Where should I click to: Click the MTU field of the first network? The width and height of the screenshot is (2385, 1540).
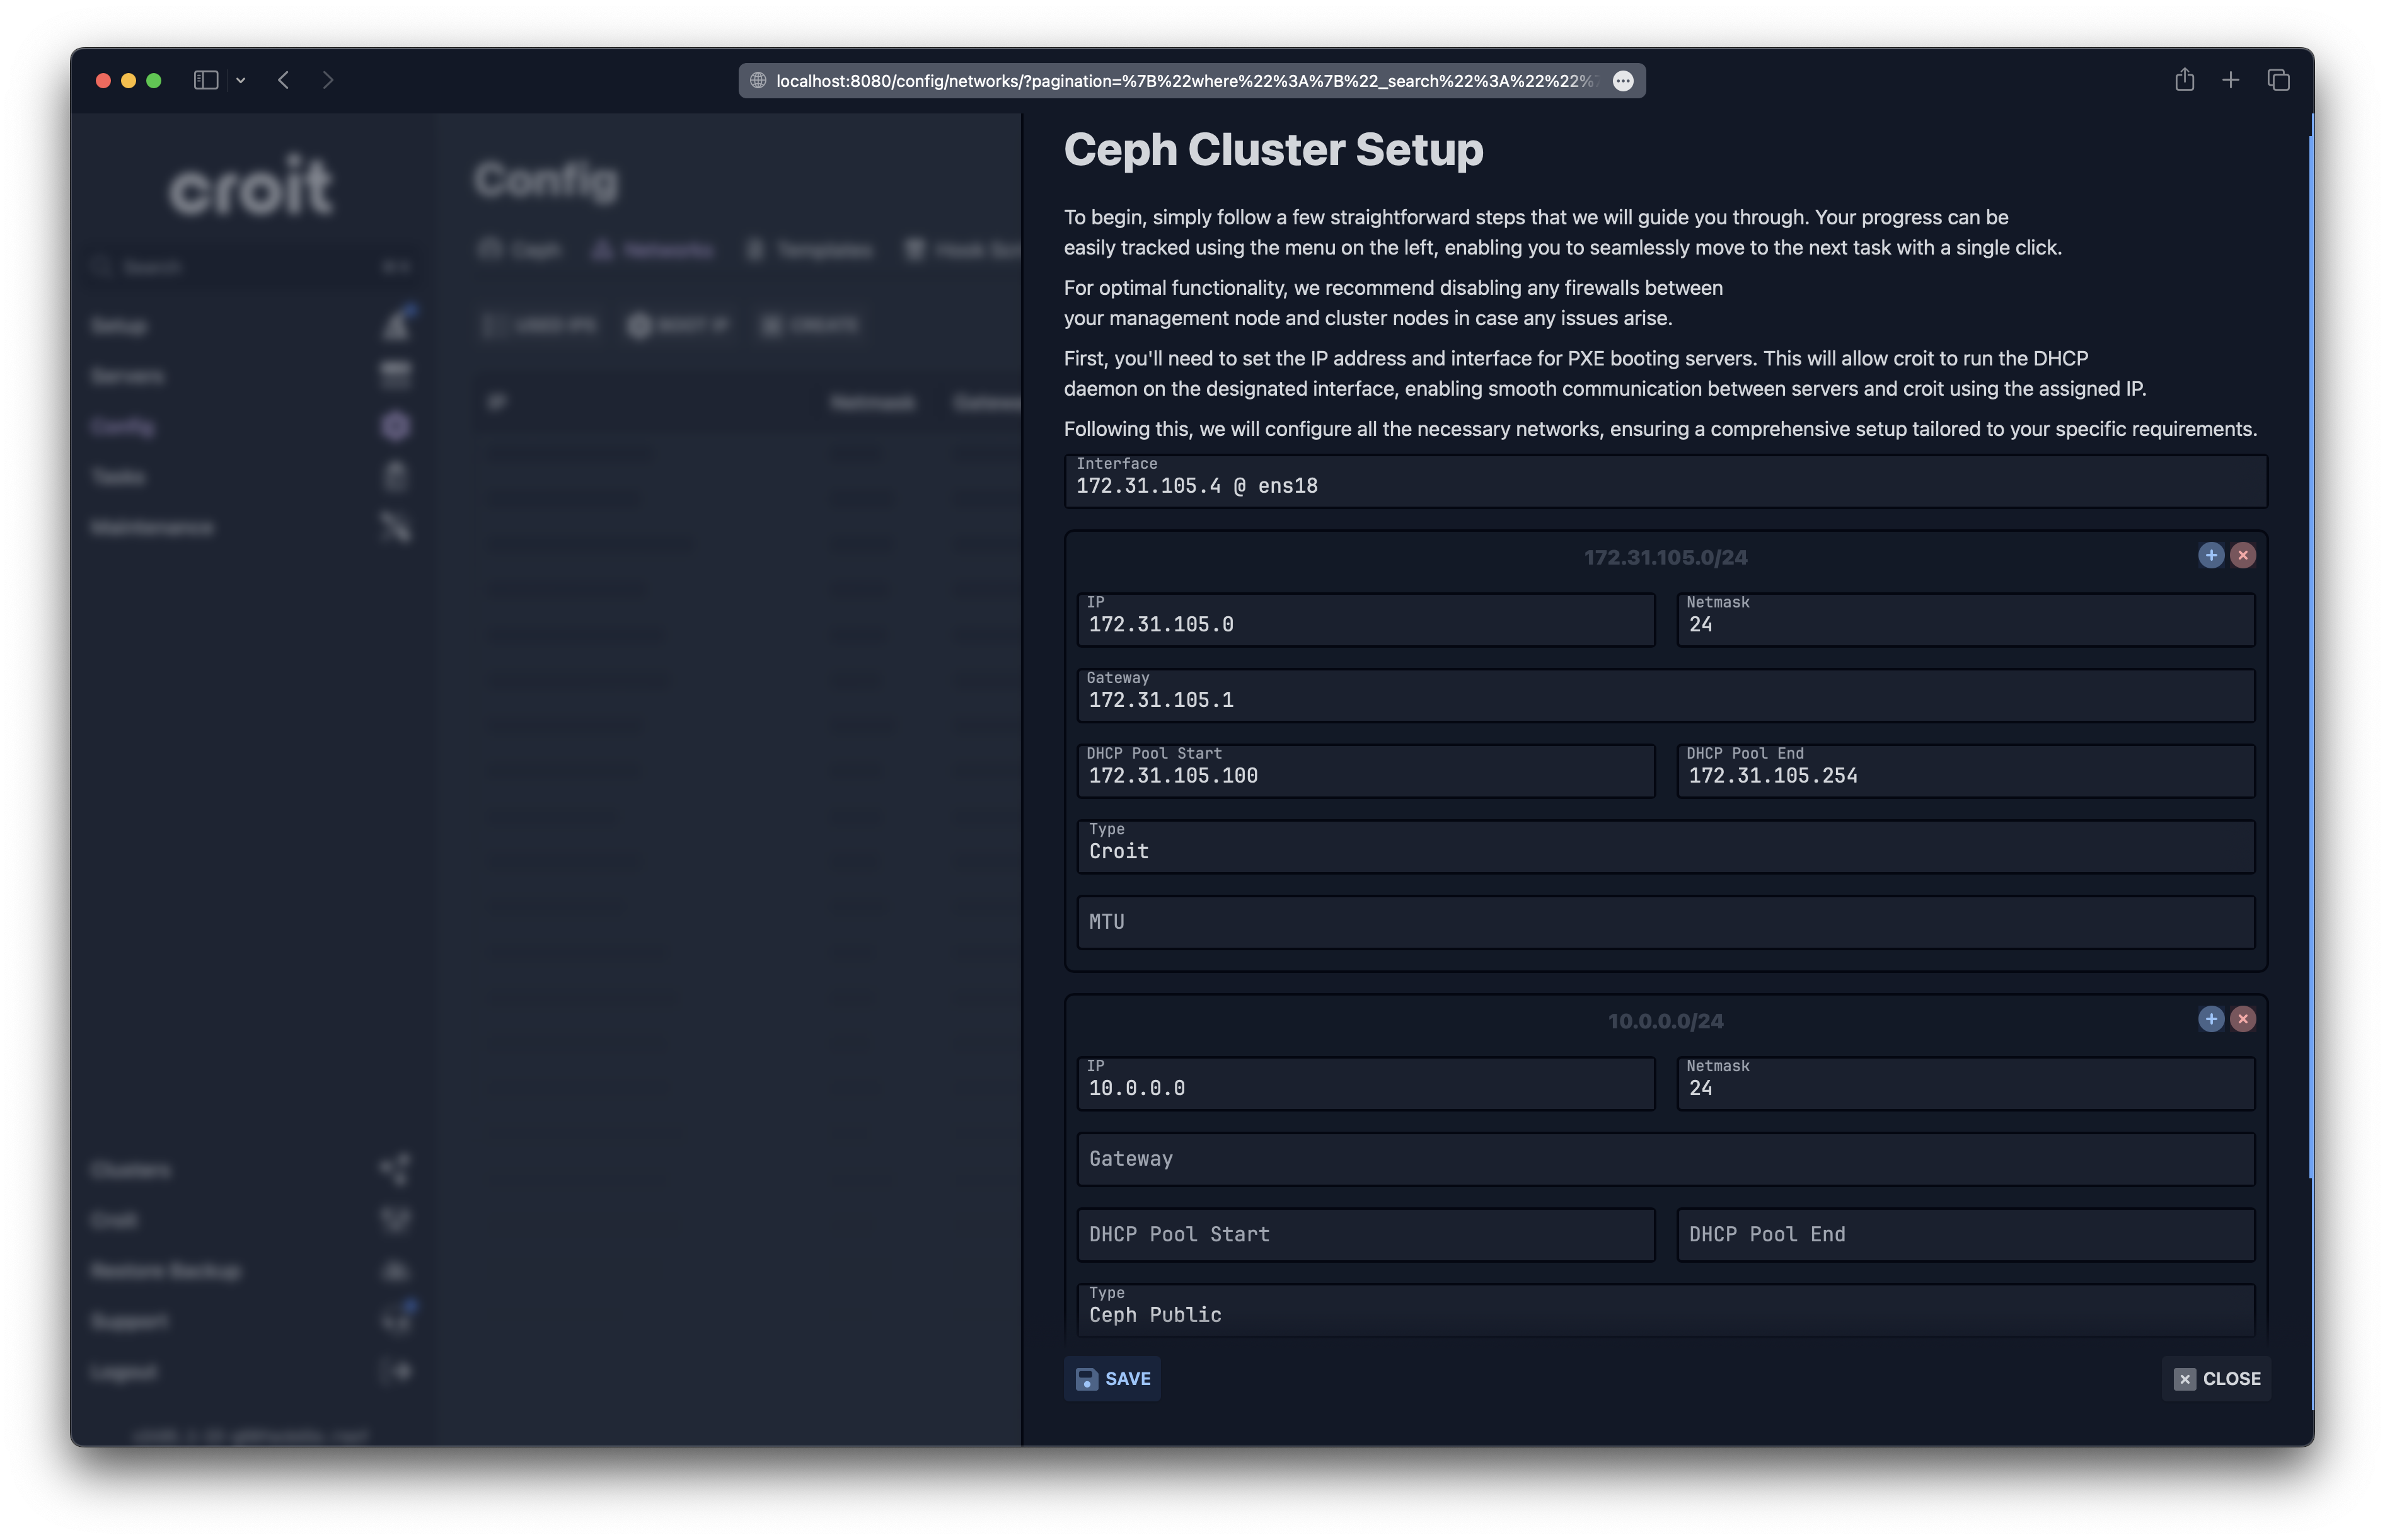tap(1665, 922)
